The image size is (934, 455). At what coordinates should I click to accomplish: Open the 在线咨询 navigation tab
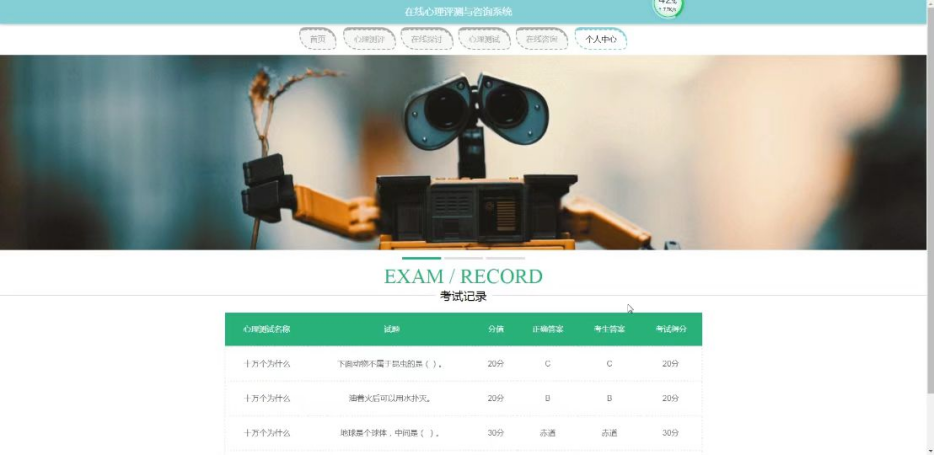541,39
